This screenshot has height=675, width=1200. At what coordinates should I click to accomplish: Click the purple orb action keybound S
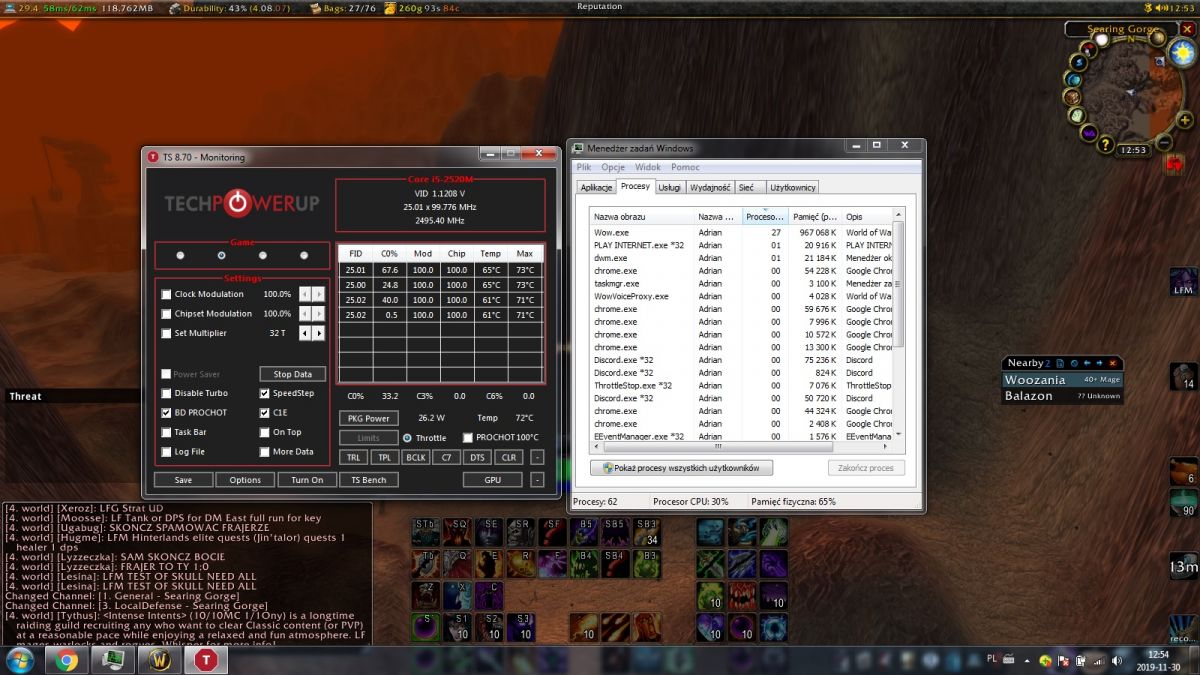point(426,628)
